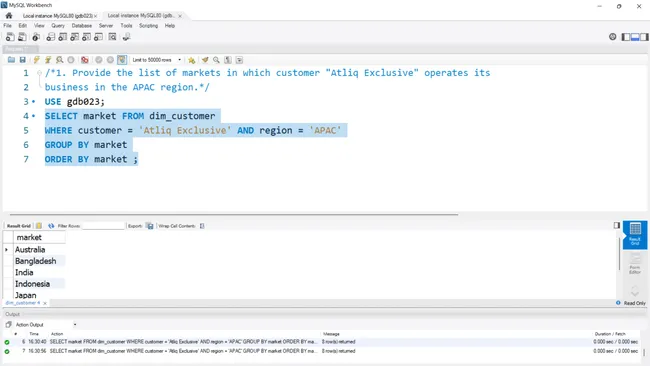Toggle Wrap Cell Content

tap(202, 226)
